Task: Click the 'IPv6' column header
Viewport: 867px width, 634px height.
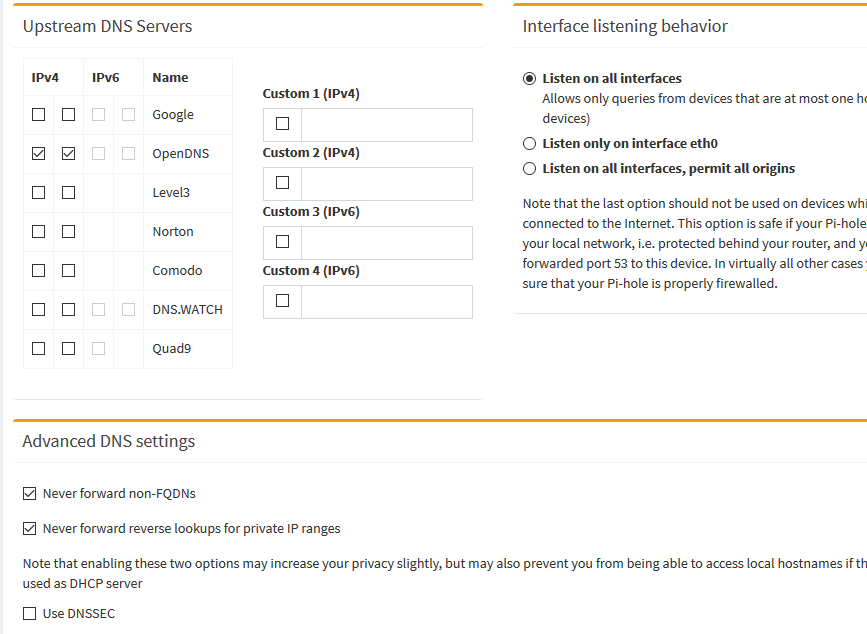Action: coord(106,77)
